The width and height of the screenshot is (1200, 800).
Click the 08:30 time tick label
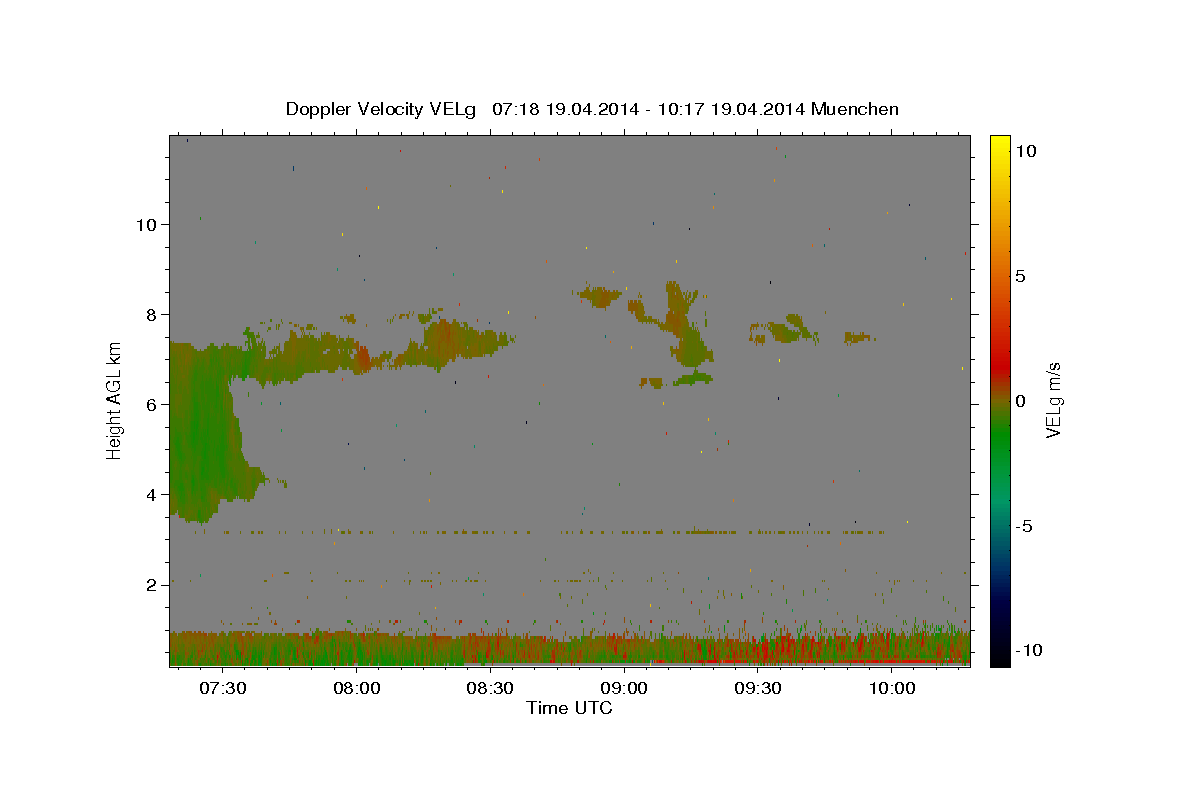click(x=490, y=689)
